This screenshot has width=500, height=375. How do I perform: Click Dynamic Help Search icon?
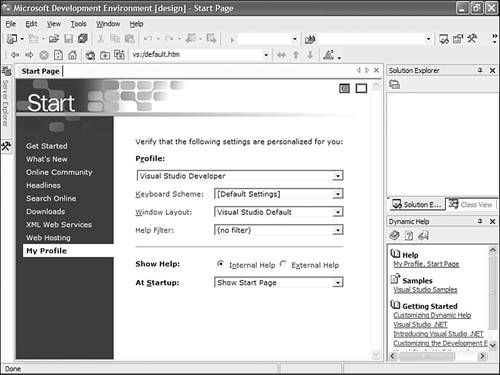click(x=423, y=236)
